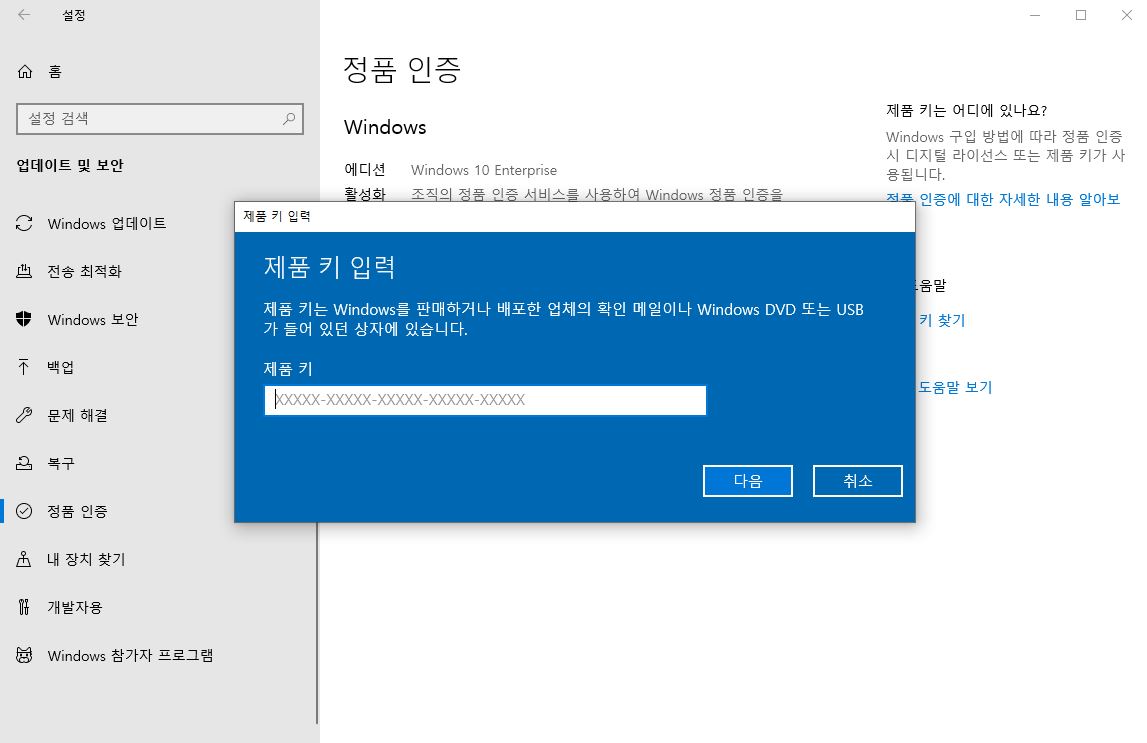Viewport: 1147px width, 743px height.
Task: Click the back arrow in Settings header
Action: 24,15
